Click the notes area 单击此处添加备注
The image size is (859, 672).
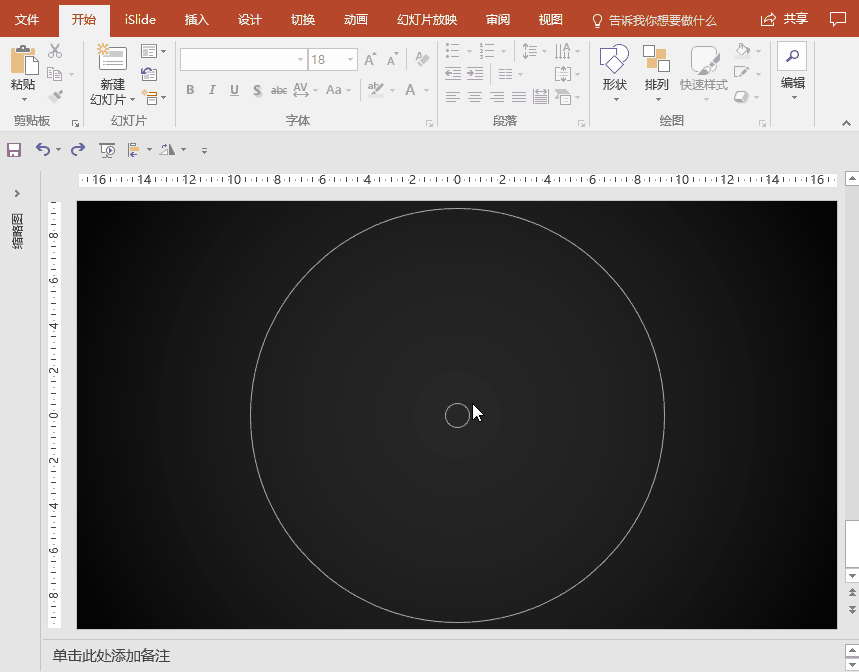point(112,656)
